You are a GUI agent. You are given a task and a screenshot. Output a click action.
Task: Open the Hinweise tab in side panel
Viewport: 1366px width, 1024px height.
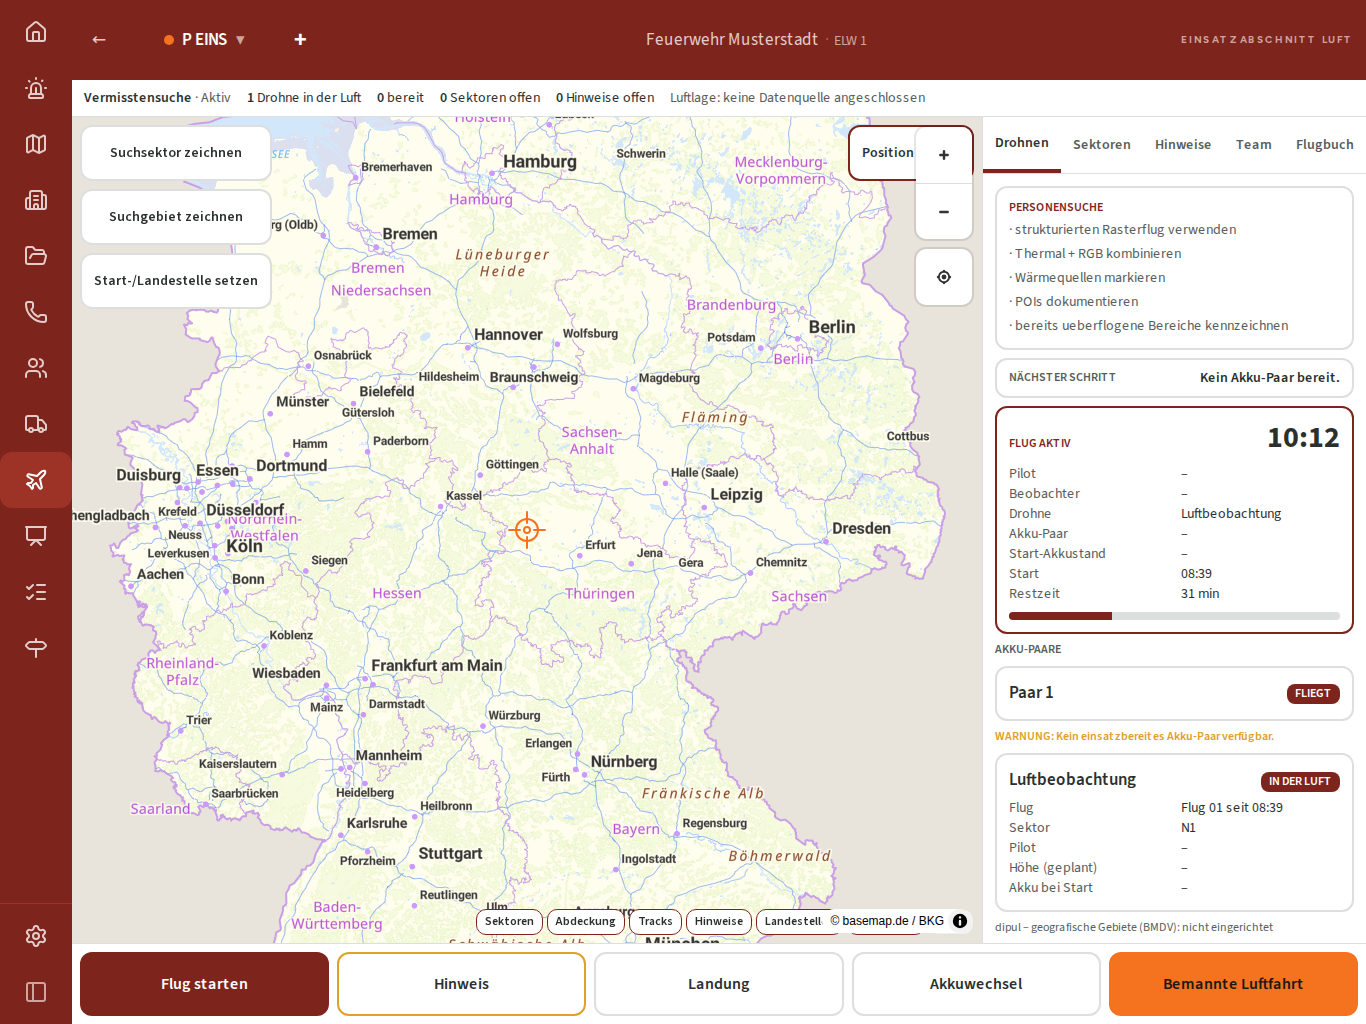[1183, 145]
